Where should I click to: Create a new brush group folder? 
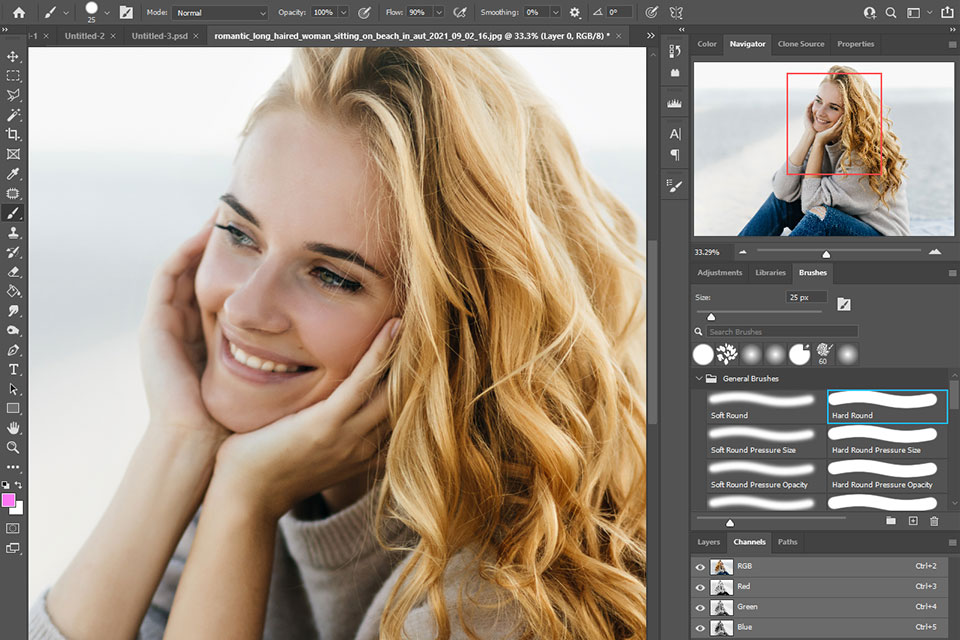pyautogui.click(x=891, y=521)
